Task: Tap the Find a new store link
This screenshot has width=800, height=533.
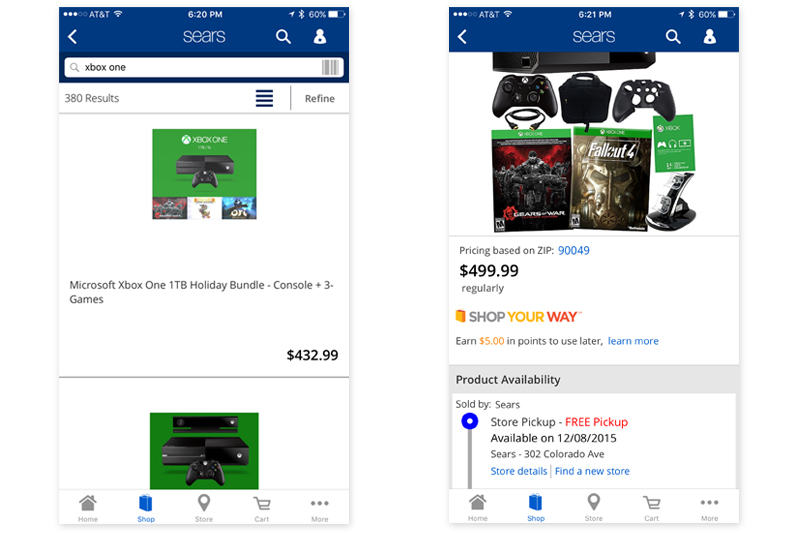Action: coord(592,471)
